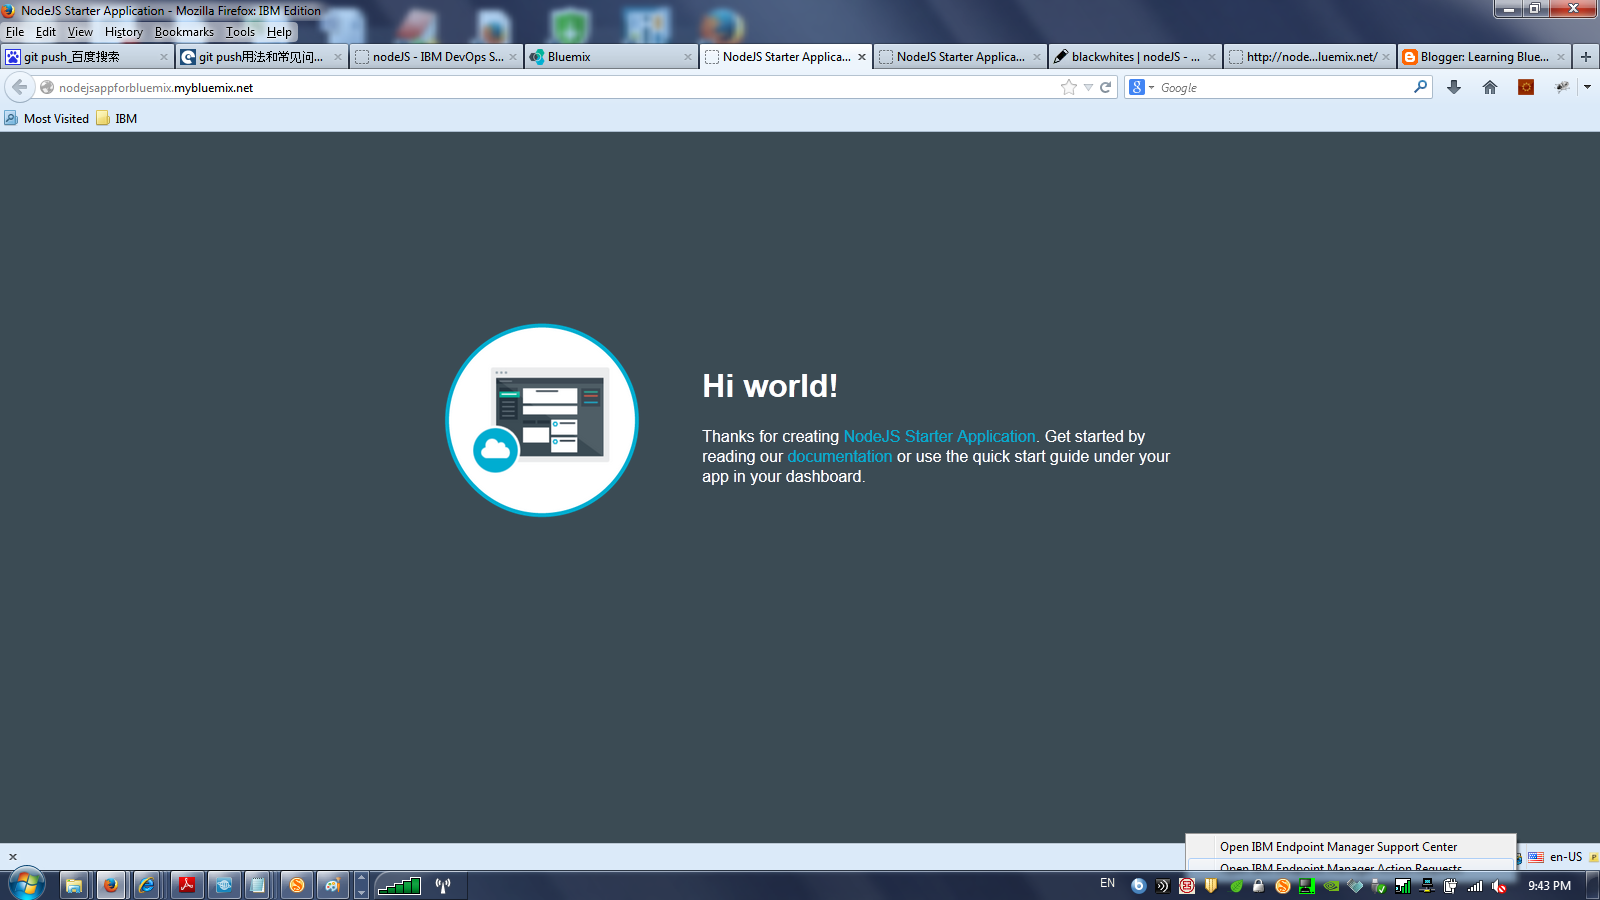The image size is (1600, 900).
Task: Open the File menu
Action: point(15,32)
